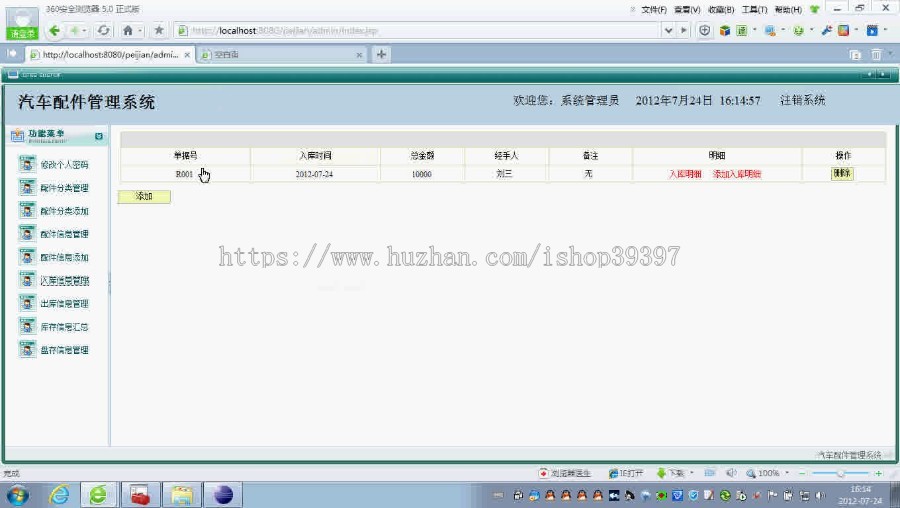Open the 查看(V) menu
900x508 pixels.
(687, 10)
